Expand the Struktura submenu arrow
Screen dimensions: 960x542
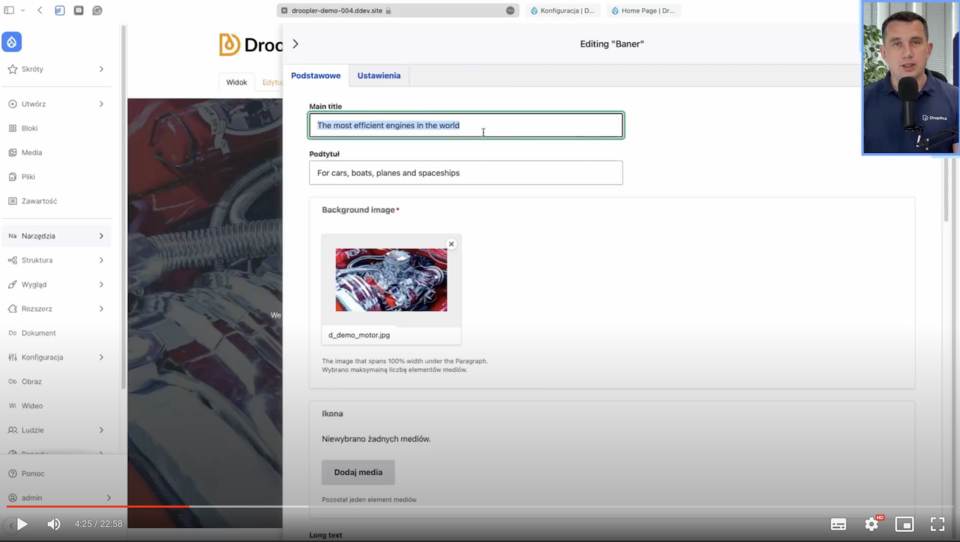(x=102, y=260)
